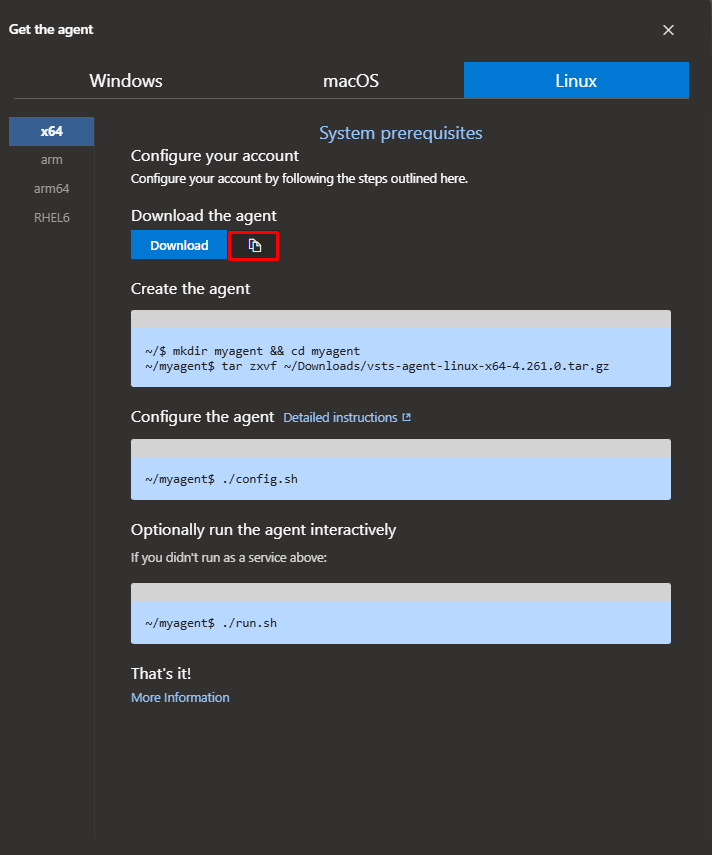Open the System prerequisites link
Screen dimensions: 712x855
pos(400,133)
